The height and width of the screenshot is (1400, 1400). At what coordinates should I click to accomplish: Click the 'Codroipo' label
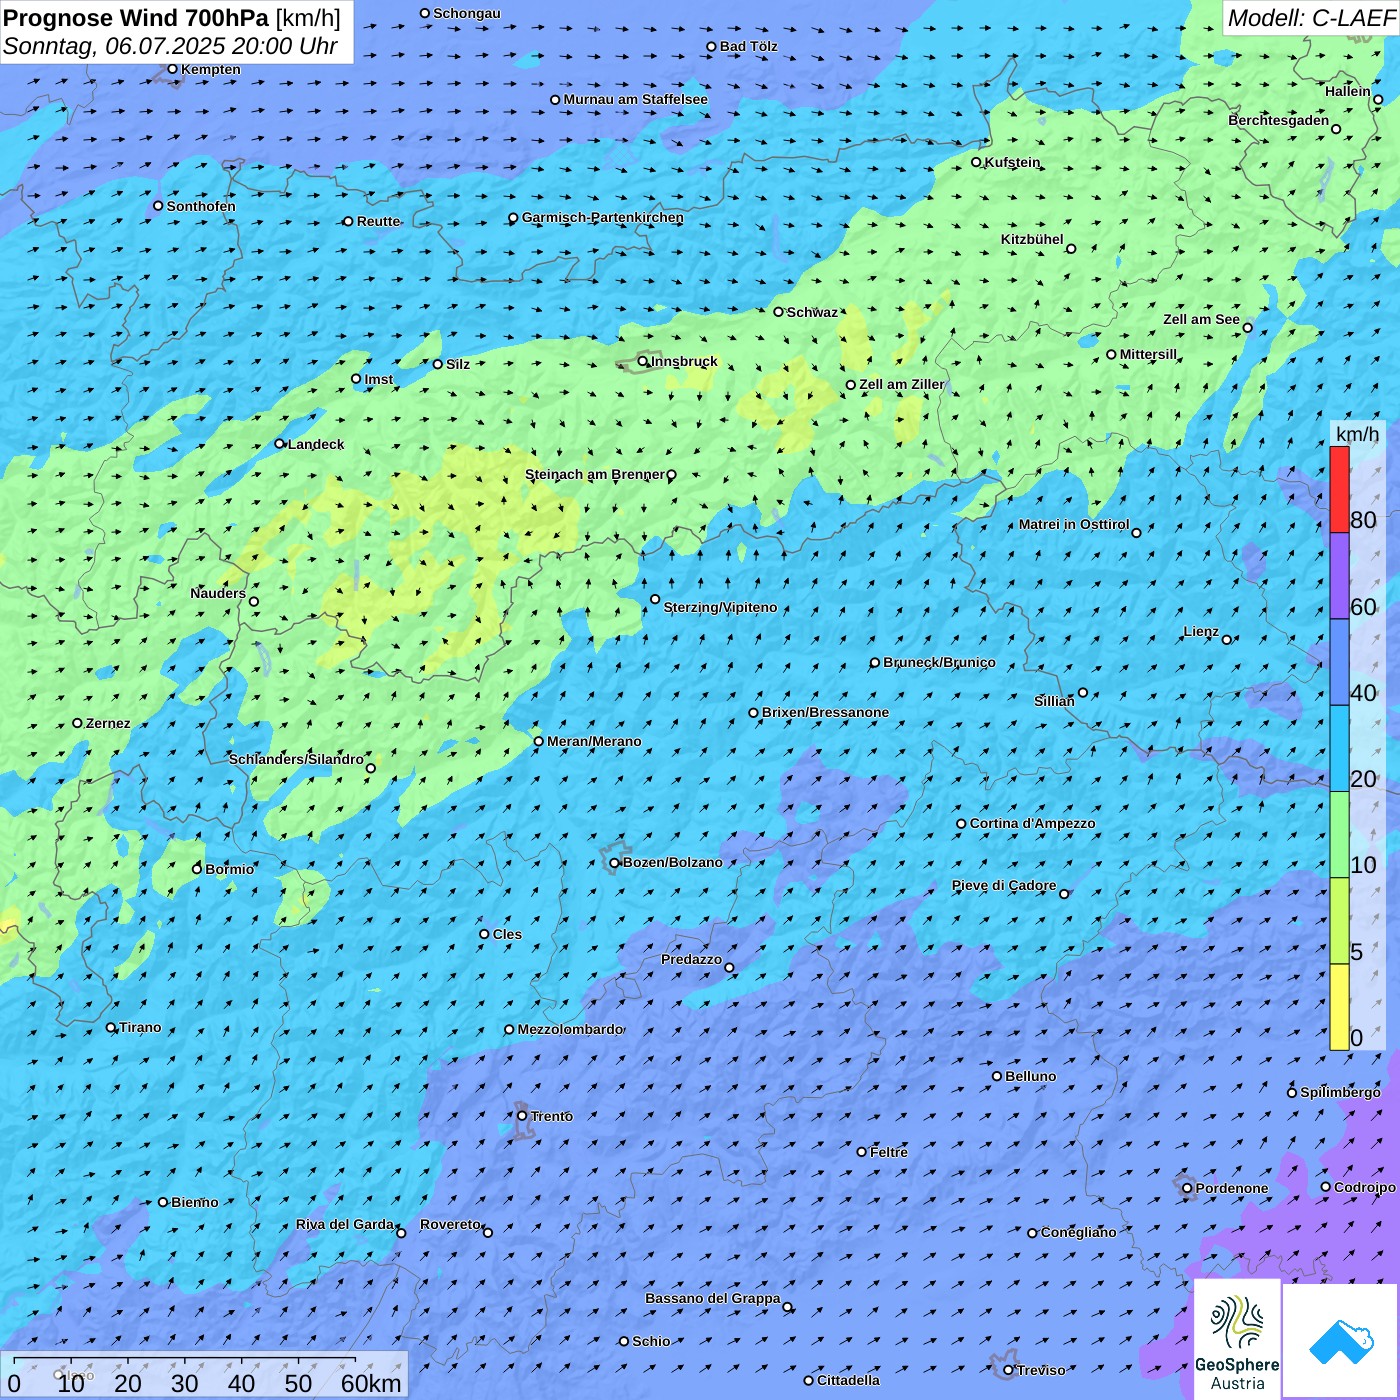pyautogui.click(x=1365, y=1187)
